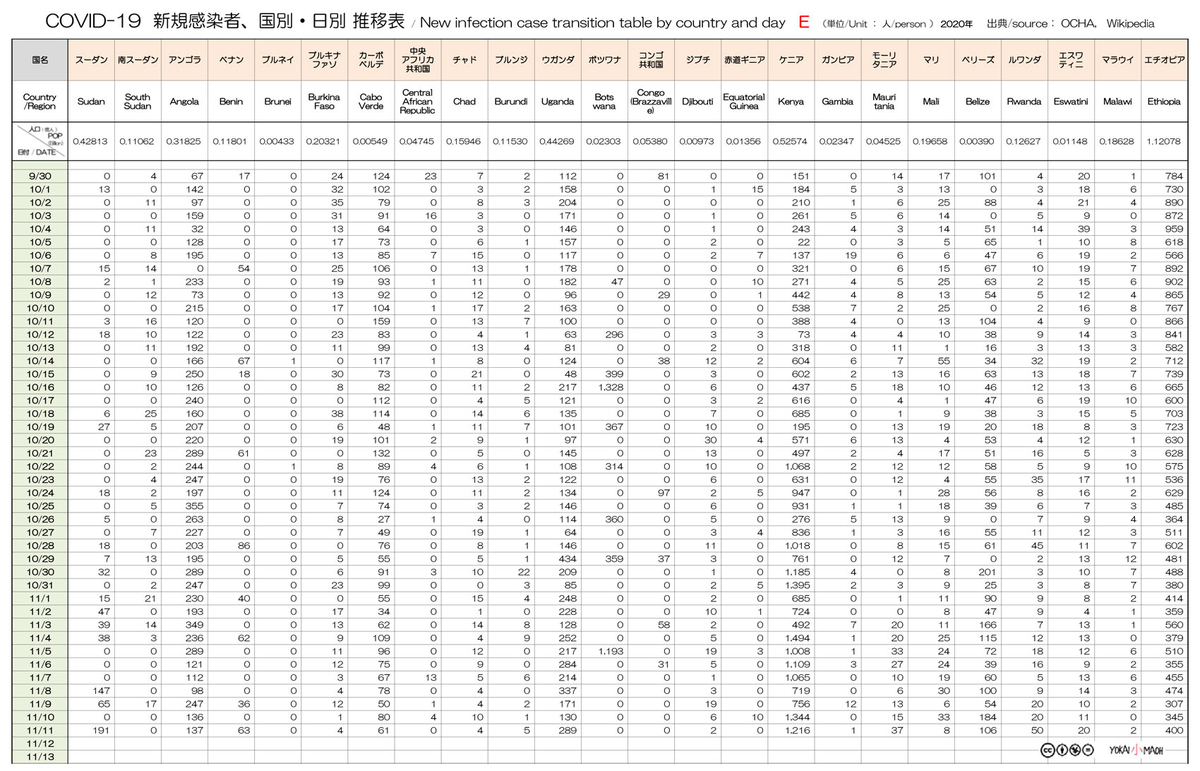Click the Cabo Verde column header
1200x771 pixels.
370,102
